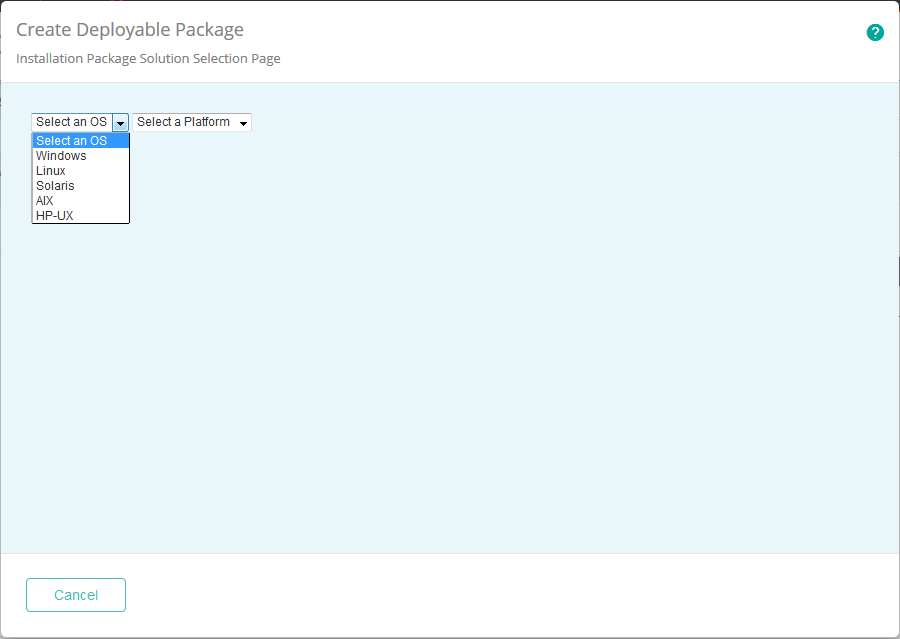
Task: Click the highlighted Select an OS list entry
Action: click(x=72, y=141)
